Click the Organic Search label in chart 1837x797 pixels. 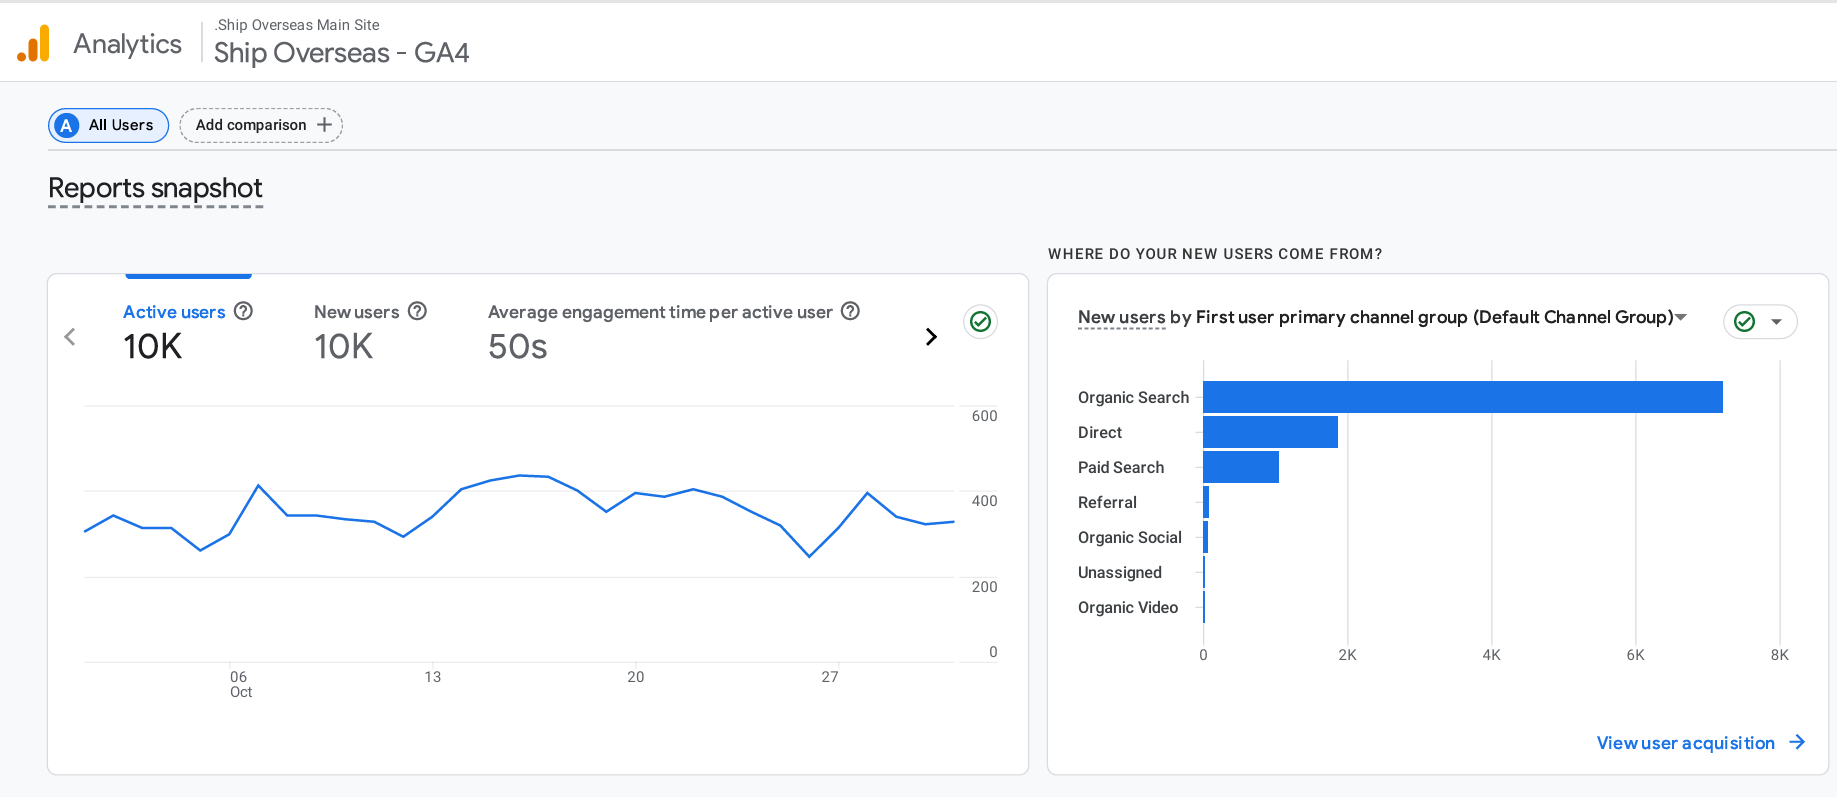[1133, 397]
